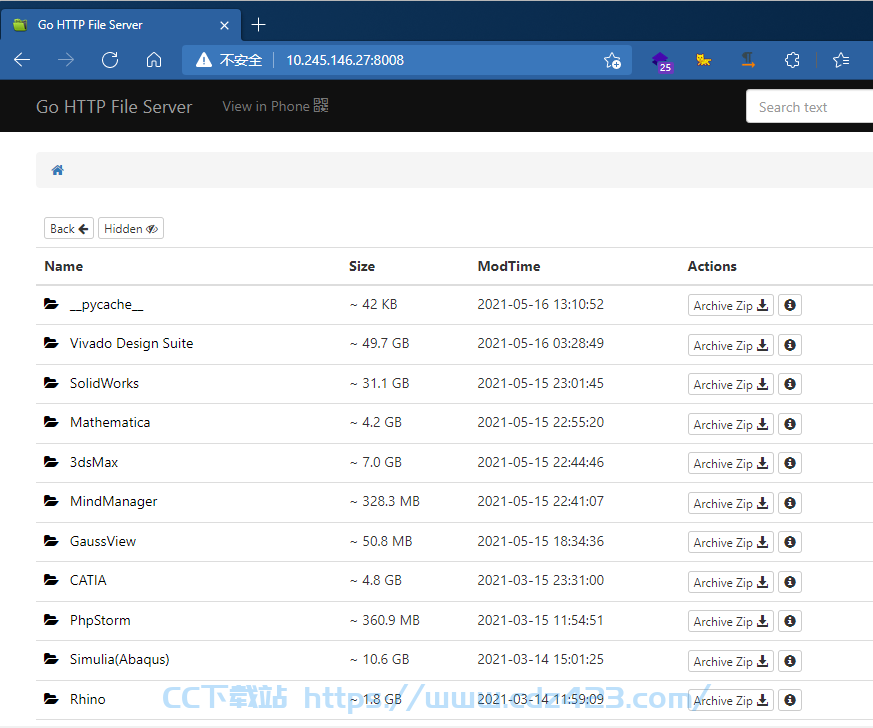The height and width of the screenshot is (728, 873).
Task: Archive Zip the Vivado Design Suite folder
Action: tap(730, 345)
